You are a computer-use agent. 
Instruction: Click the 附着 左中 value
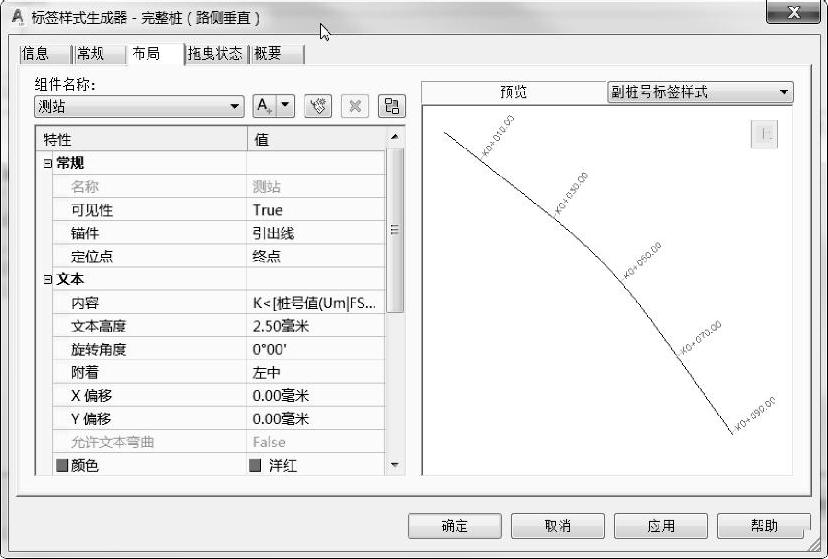(316, 372)
